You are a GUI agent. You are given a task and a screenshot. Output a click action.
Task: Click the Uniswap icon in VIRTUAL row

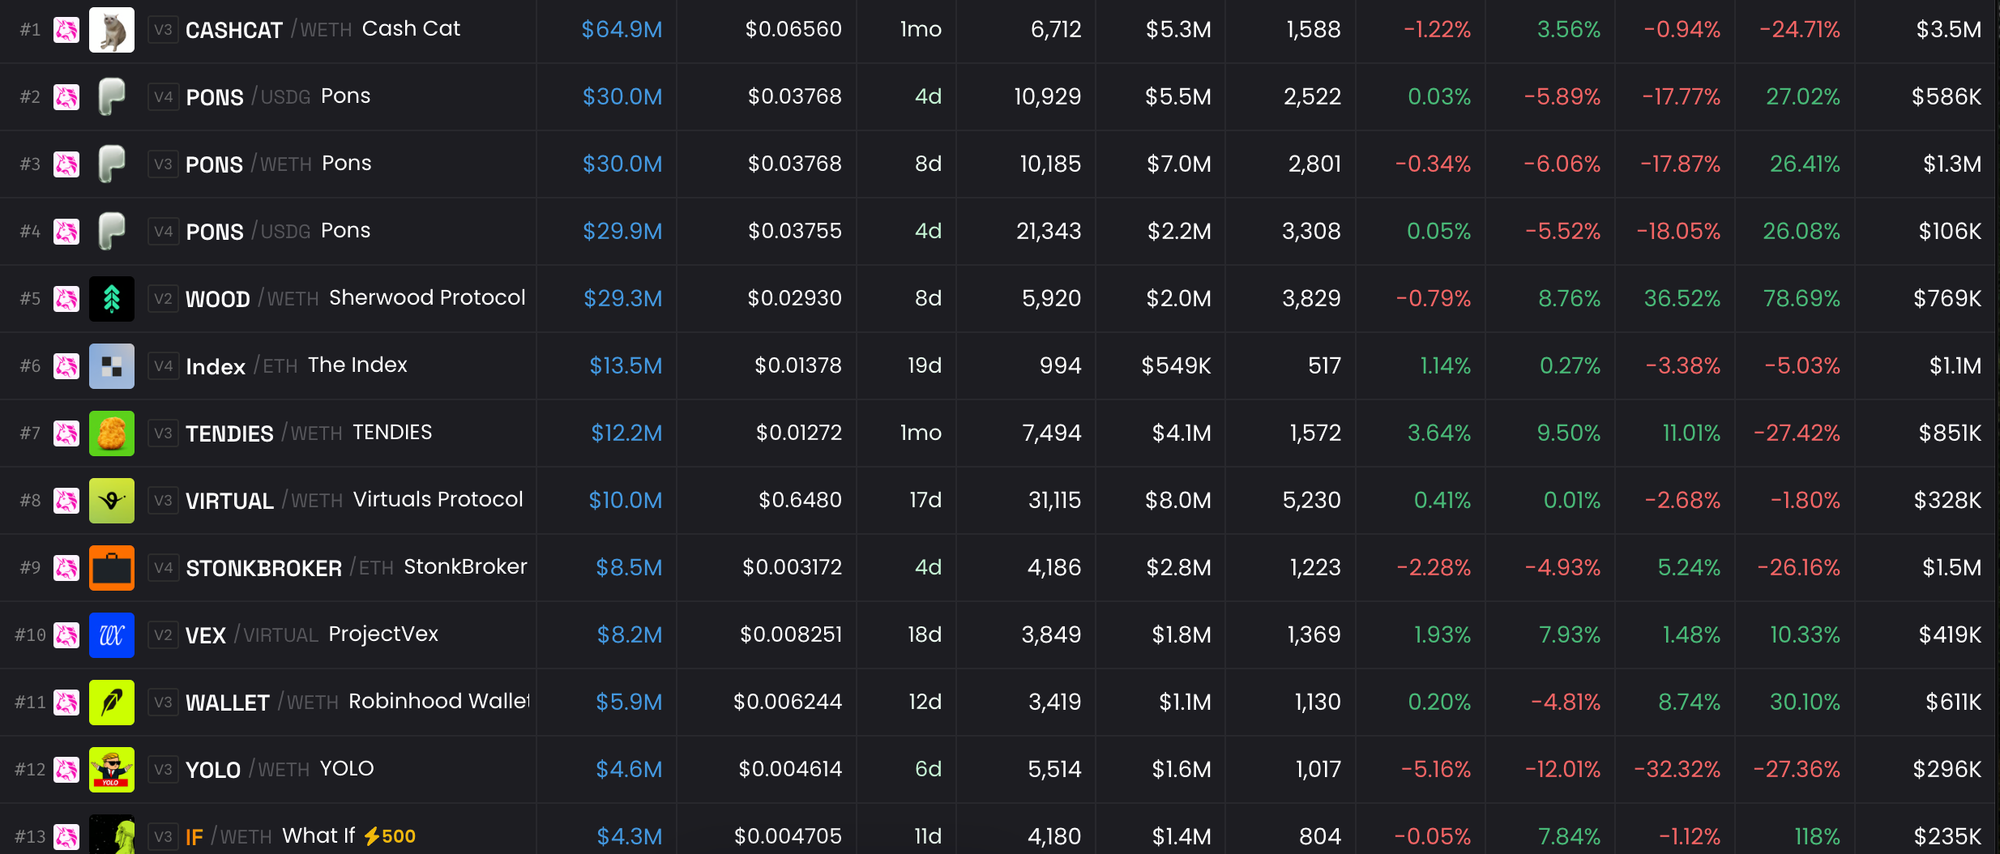pyautogui.click(x=67, y=500)
